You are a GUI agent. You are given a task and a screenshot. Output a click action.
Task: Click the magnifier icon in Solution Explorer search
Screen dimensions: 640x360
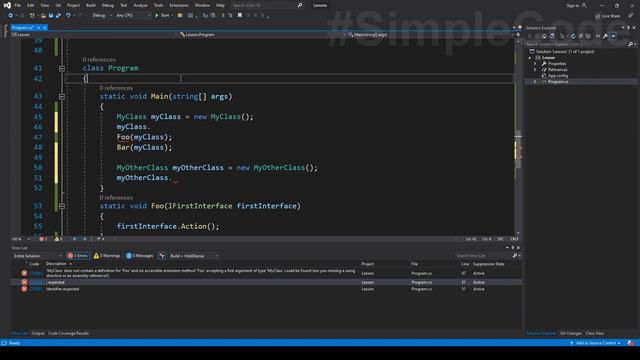[630, 44]
